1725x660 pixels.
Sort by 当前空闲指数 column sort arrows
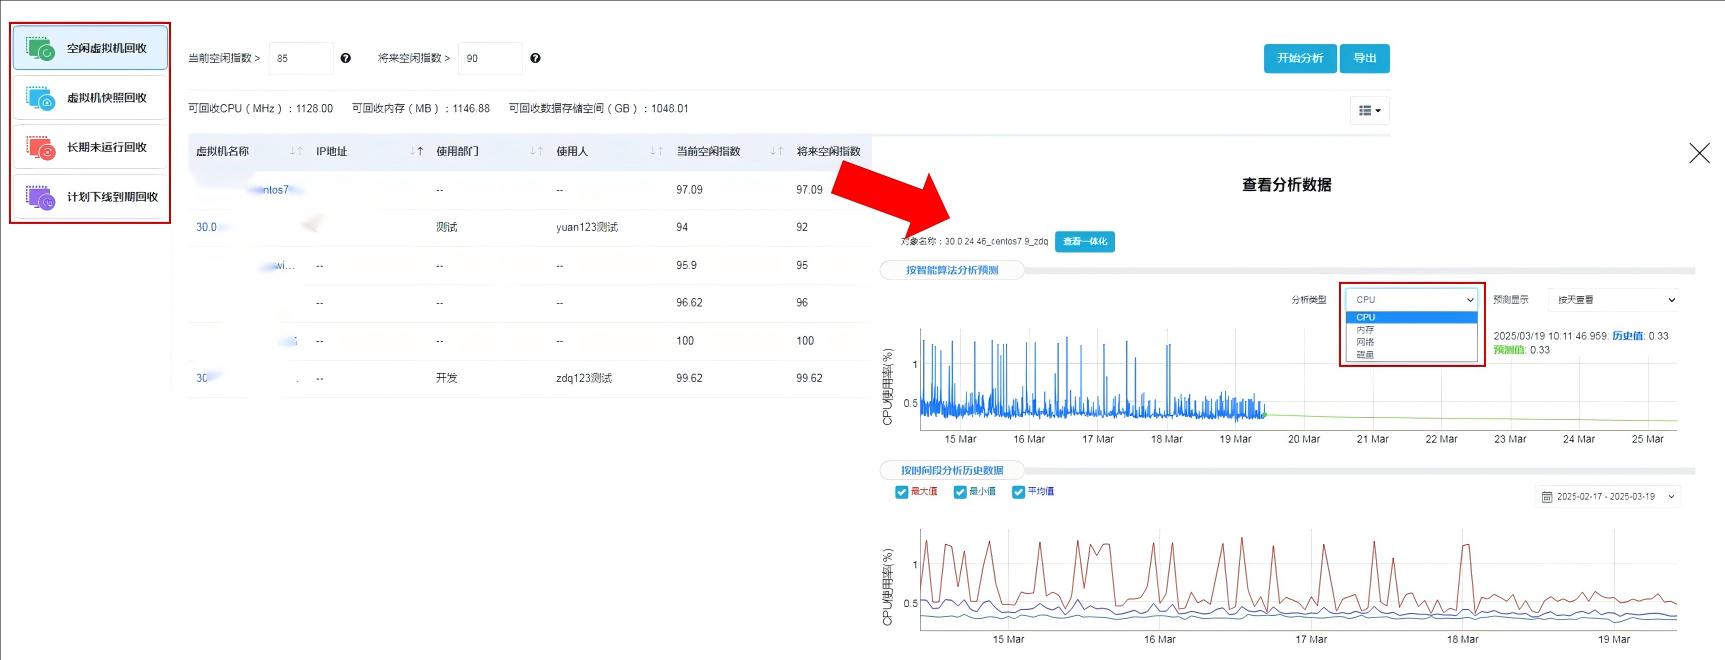coord(777,152)
